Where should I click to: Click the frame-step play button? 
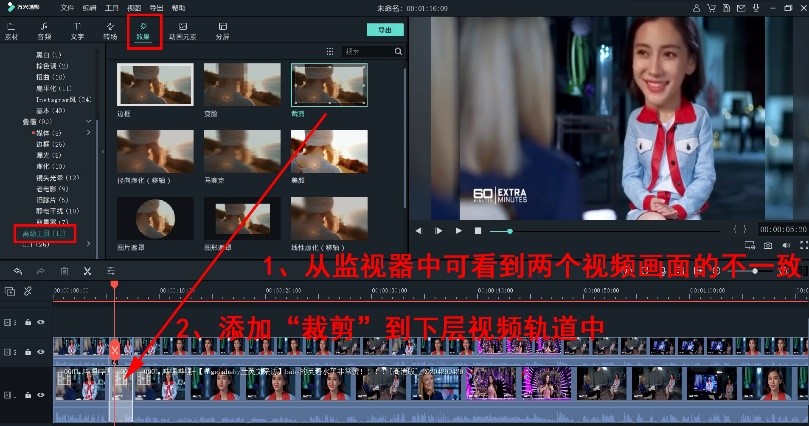[x=439, y=231]
